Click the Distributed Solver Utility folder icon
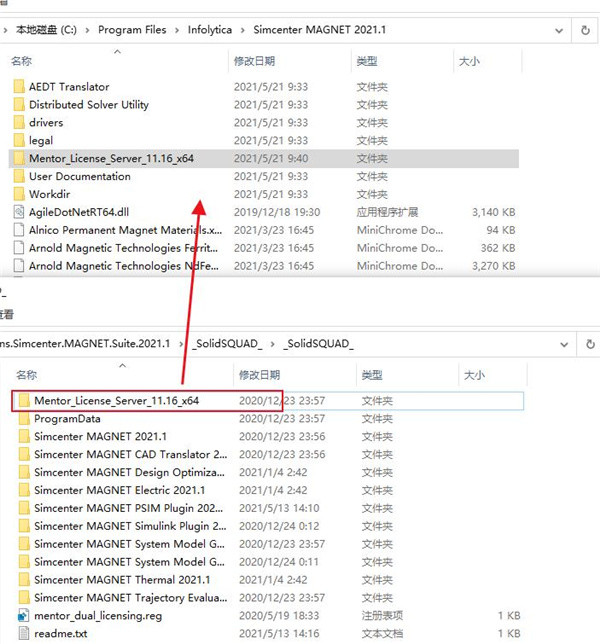 pos(19,105)
